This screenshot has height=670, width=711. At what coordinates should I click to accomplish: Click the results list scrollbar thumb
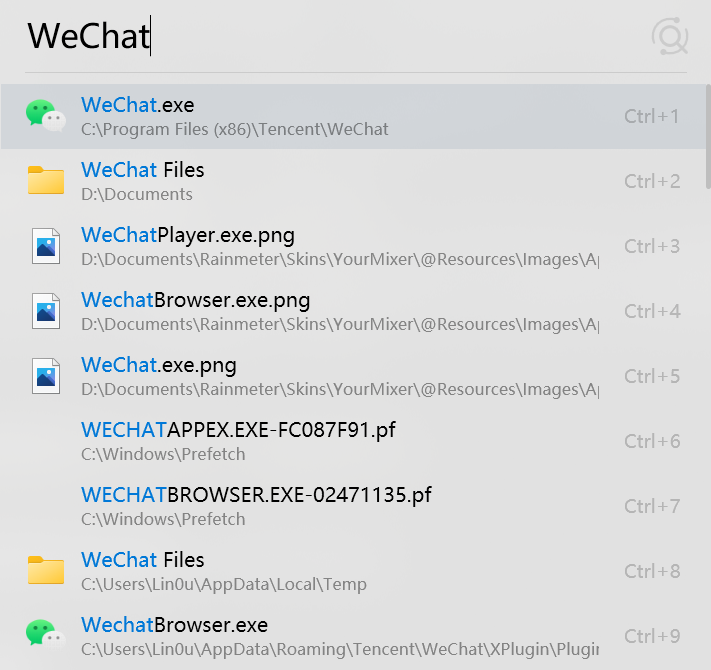(x=708, y=136)
